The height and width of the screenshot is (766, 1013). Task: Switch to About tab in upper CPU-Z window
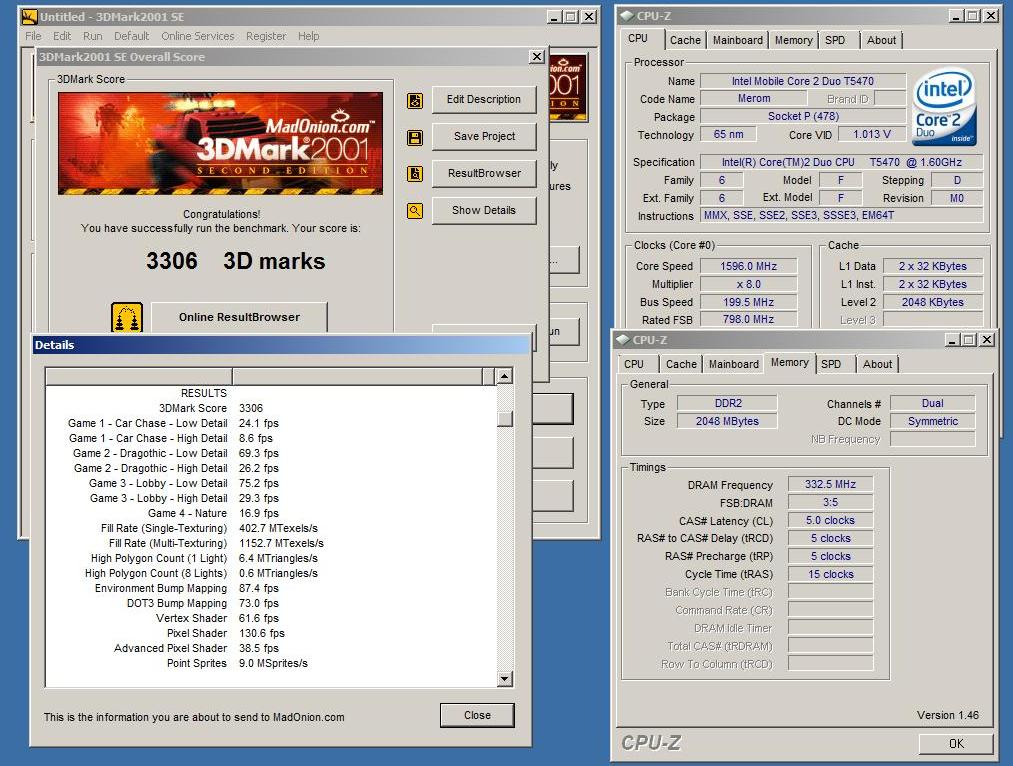click(881, 40)
